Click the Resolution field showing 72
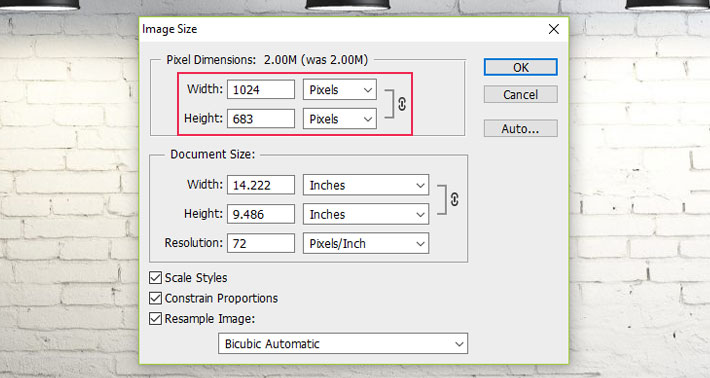The image size is (710, 378). [261, 244]
